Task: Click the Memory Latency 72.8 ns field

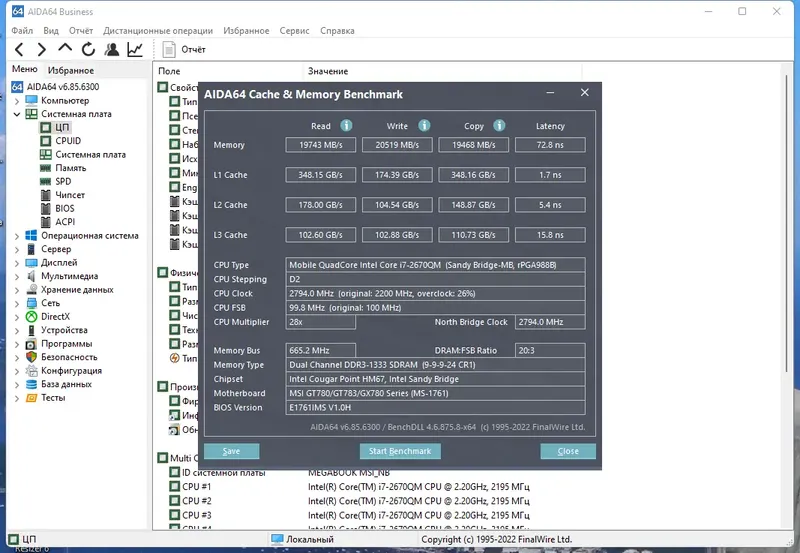Action: [x=550, y=145]
